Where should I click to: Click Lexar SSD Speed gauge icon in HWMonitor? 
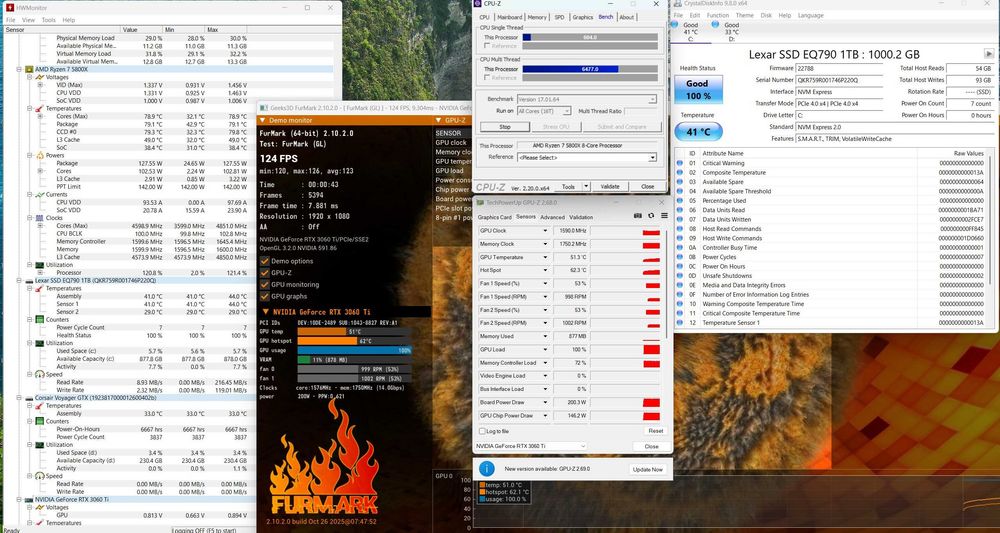tap(40, 374)
